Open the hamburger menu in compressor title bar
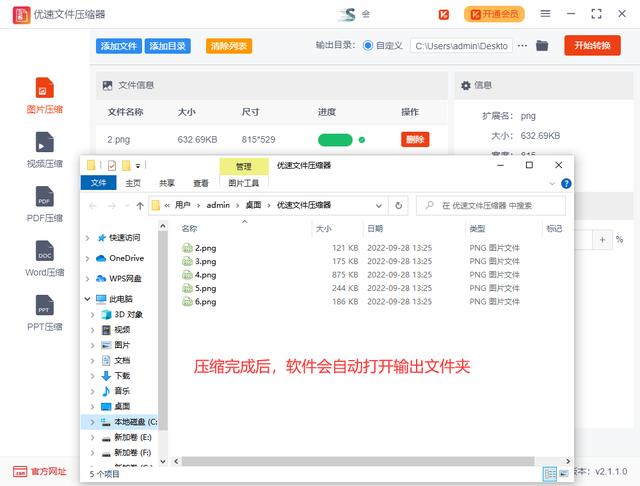 [545, 14]
